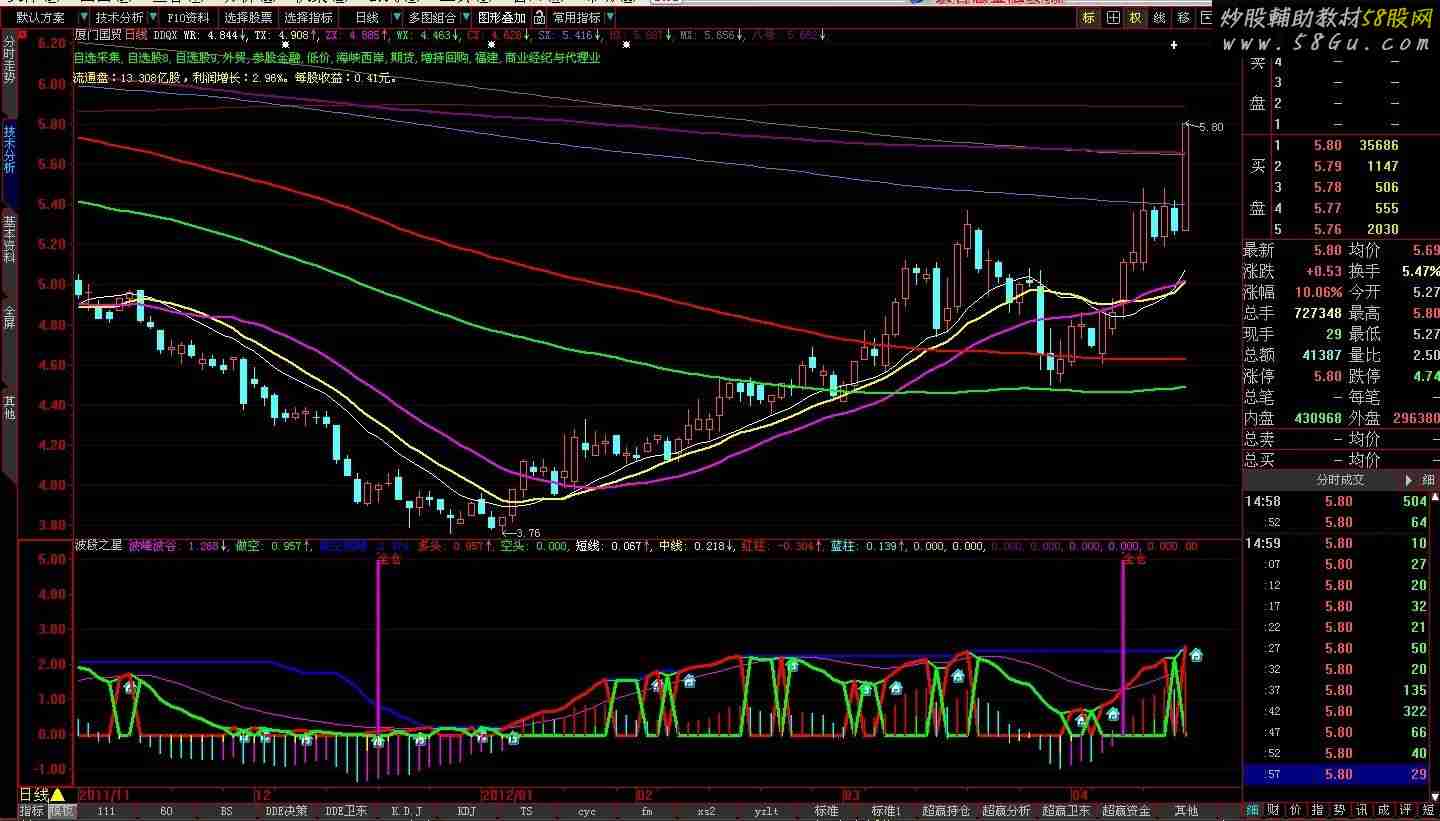Click the house signal icon above the latest candle
This screenshot has width=1440, height=821.
[1196, 655]
